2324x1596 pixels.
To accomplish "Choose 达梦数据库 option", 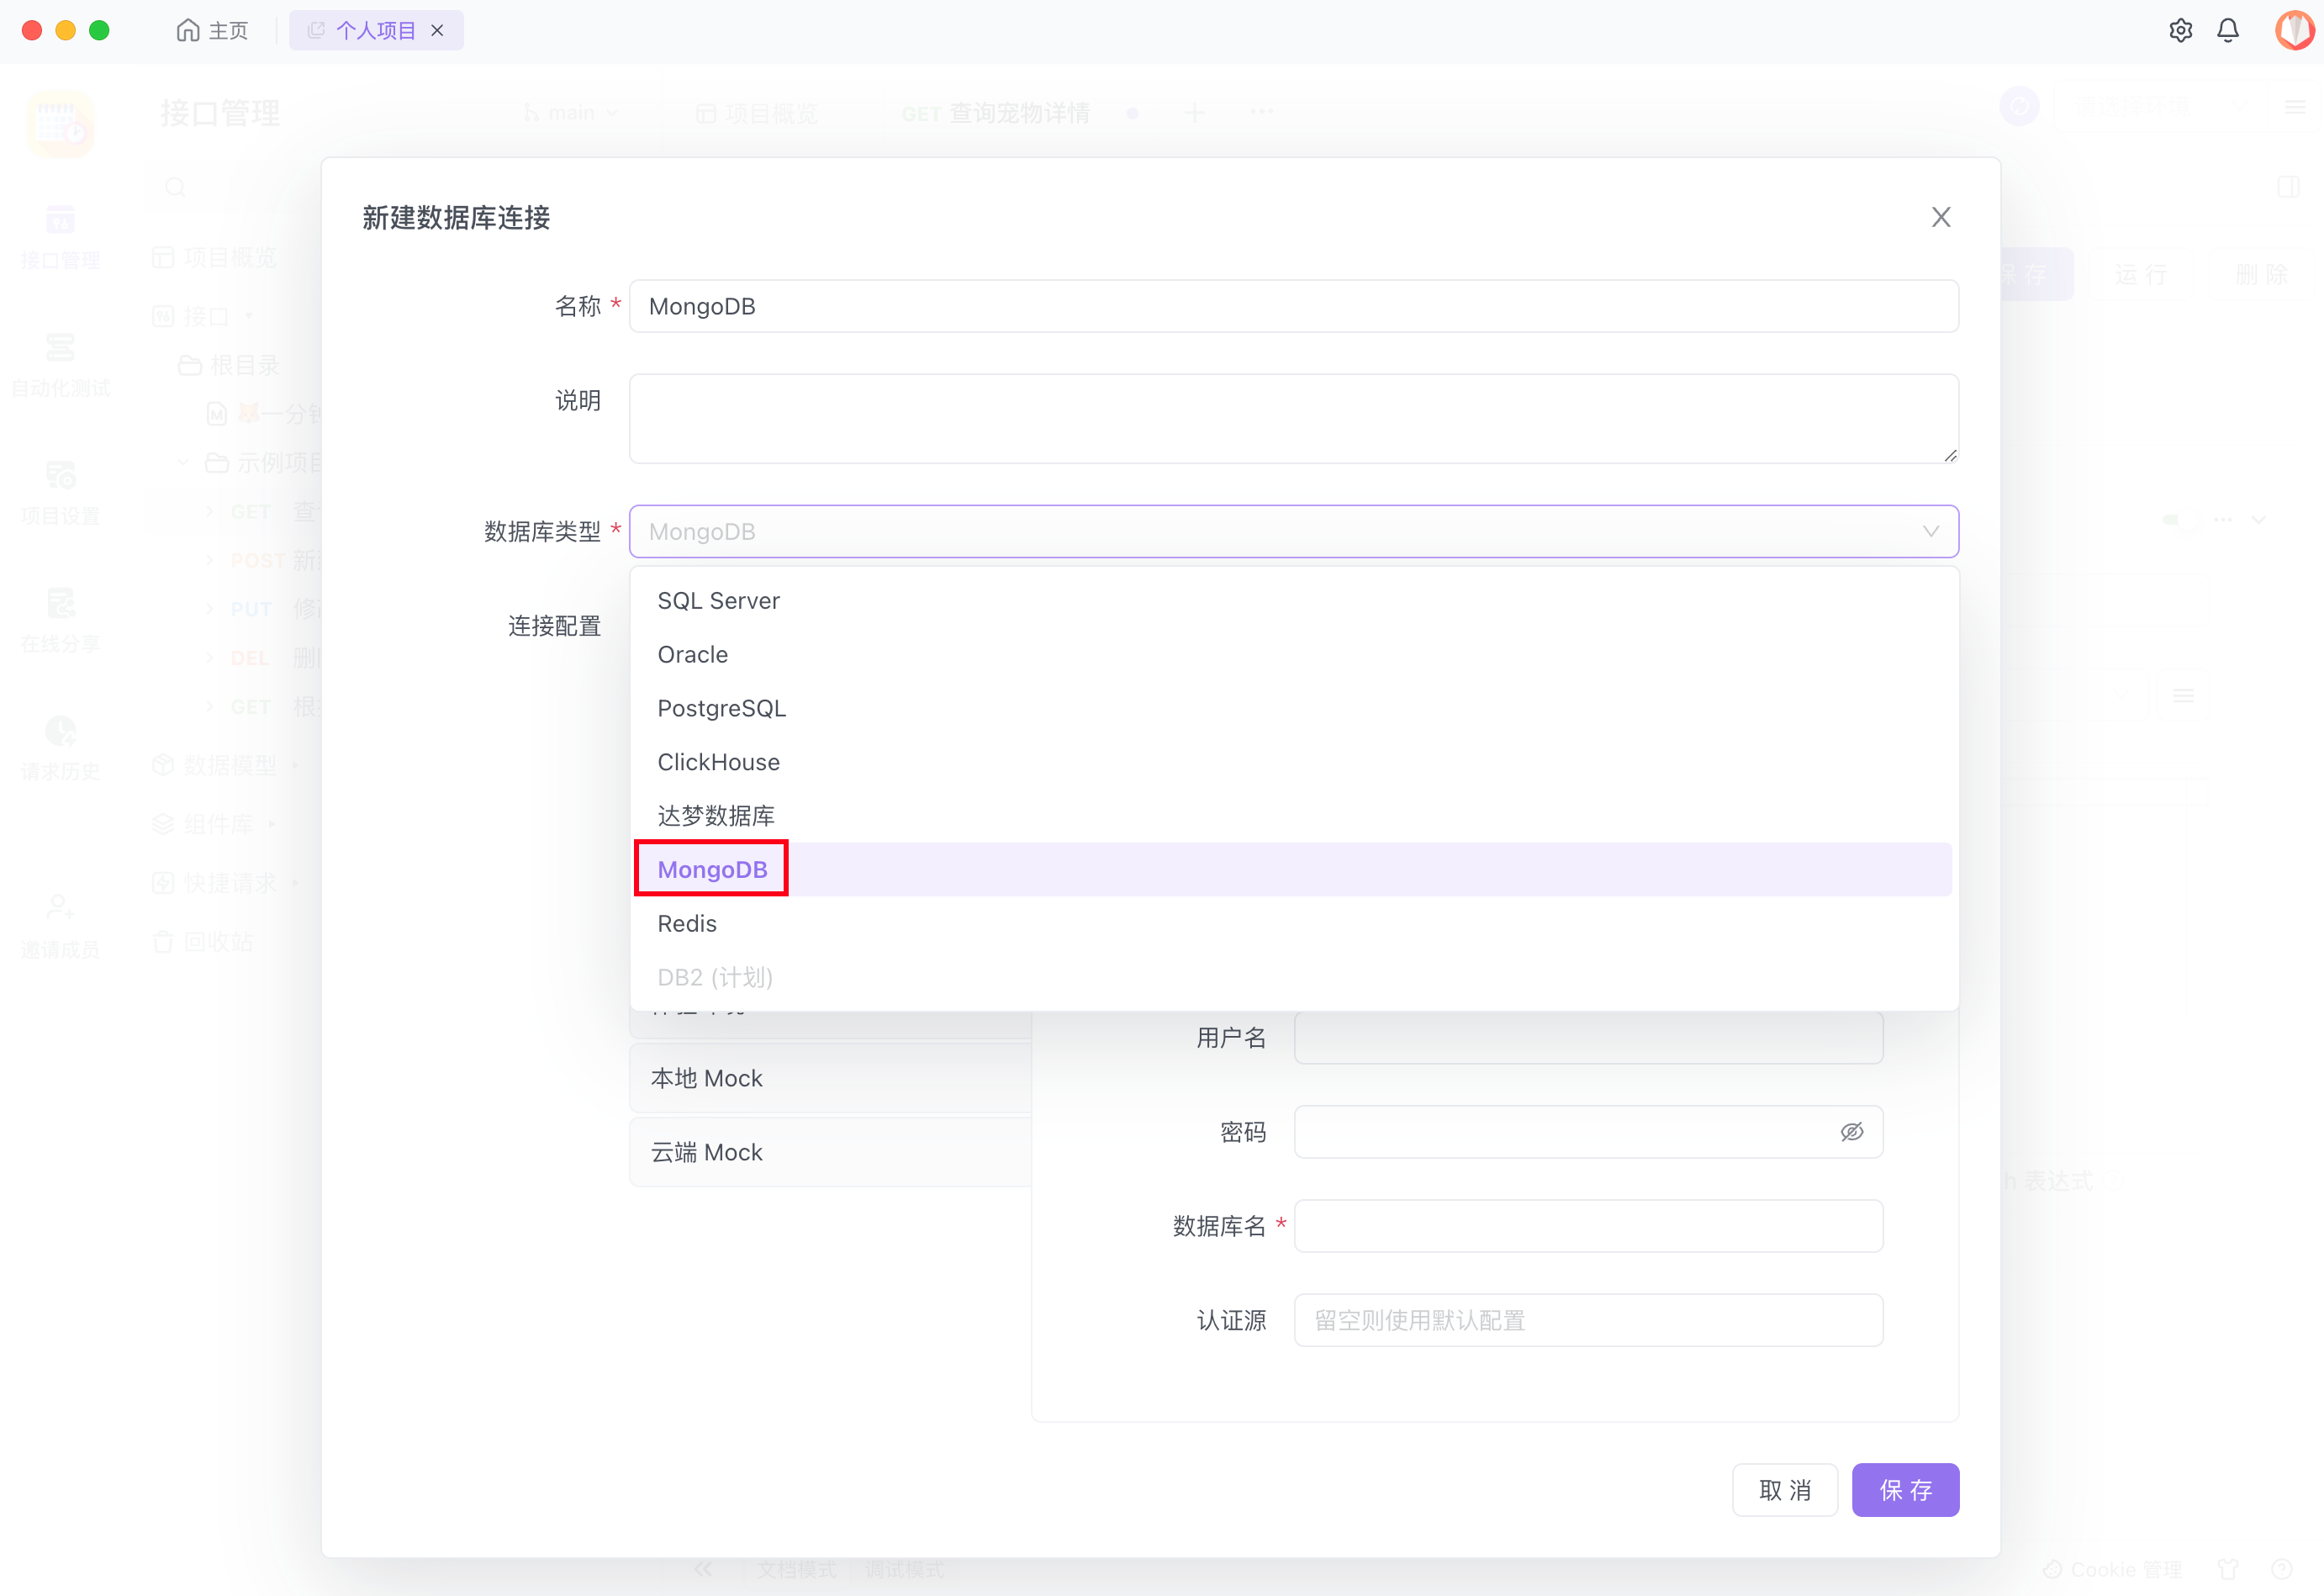I will pos(716,816).
